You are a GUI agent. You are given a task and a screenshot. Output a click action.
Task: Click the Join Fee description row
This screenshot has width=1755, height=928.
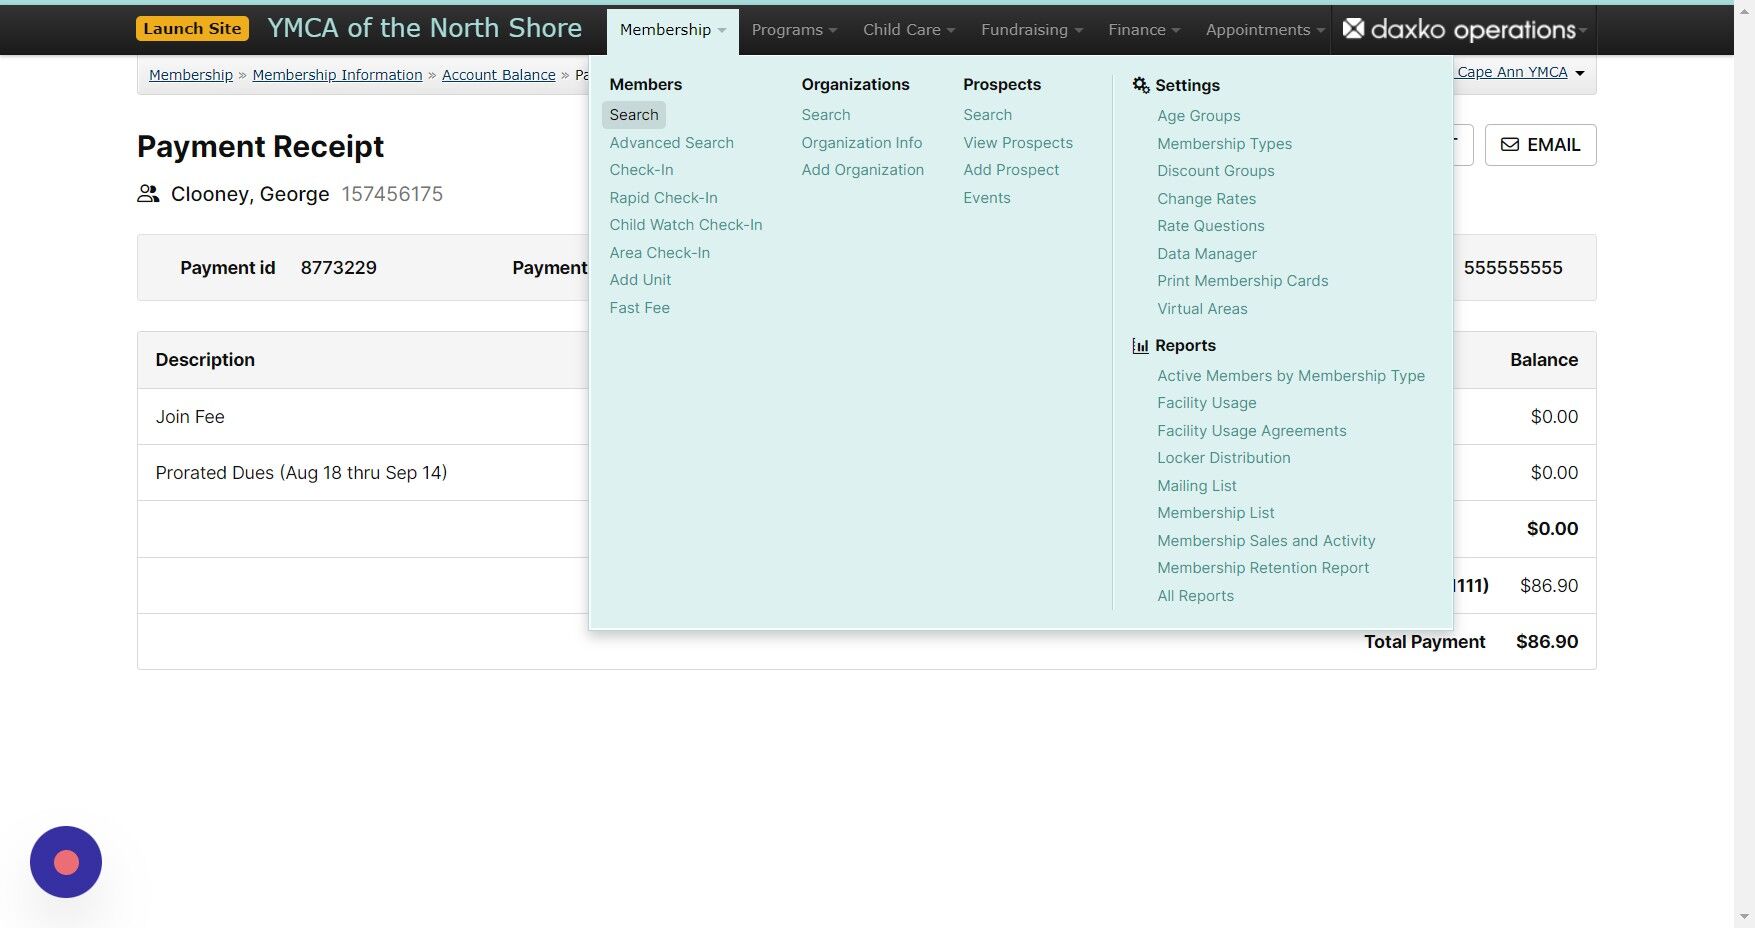pyautogui.click(x=190, y=417)
